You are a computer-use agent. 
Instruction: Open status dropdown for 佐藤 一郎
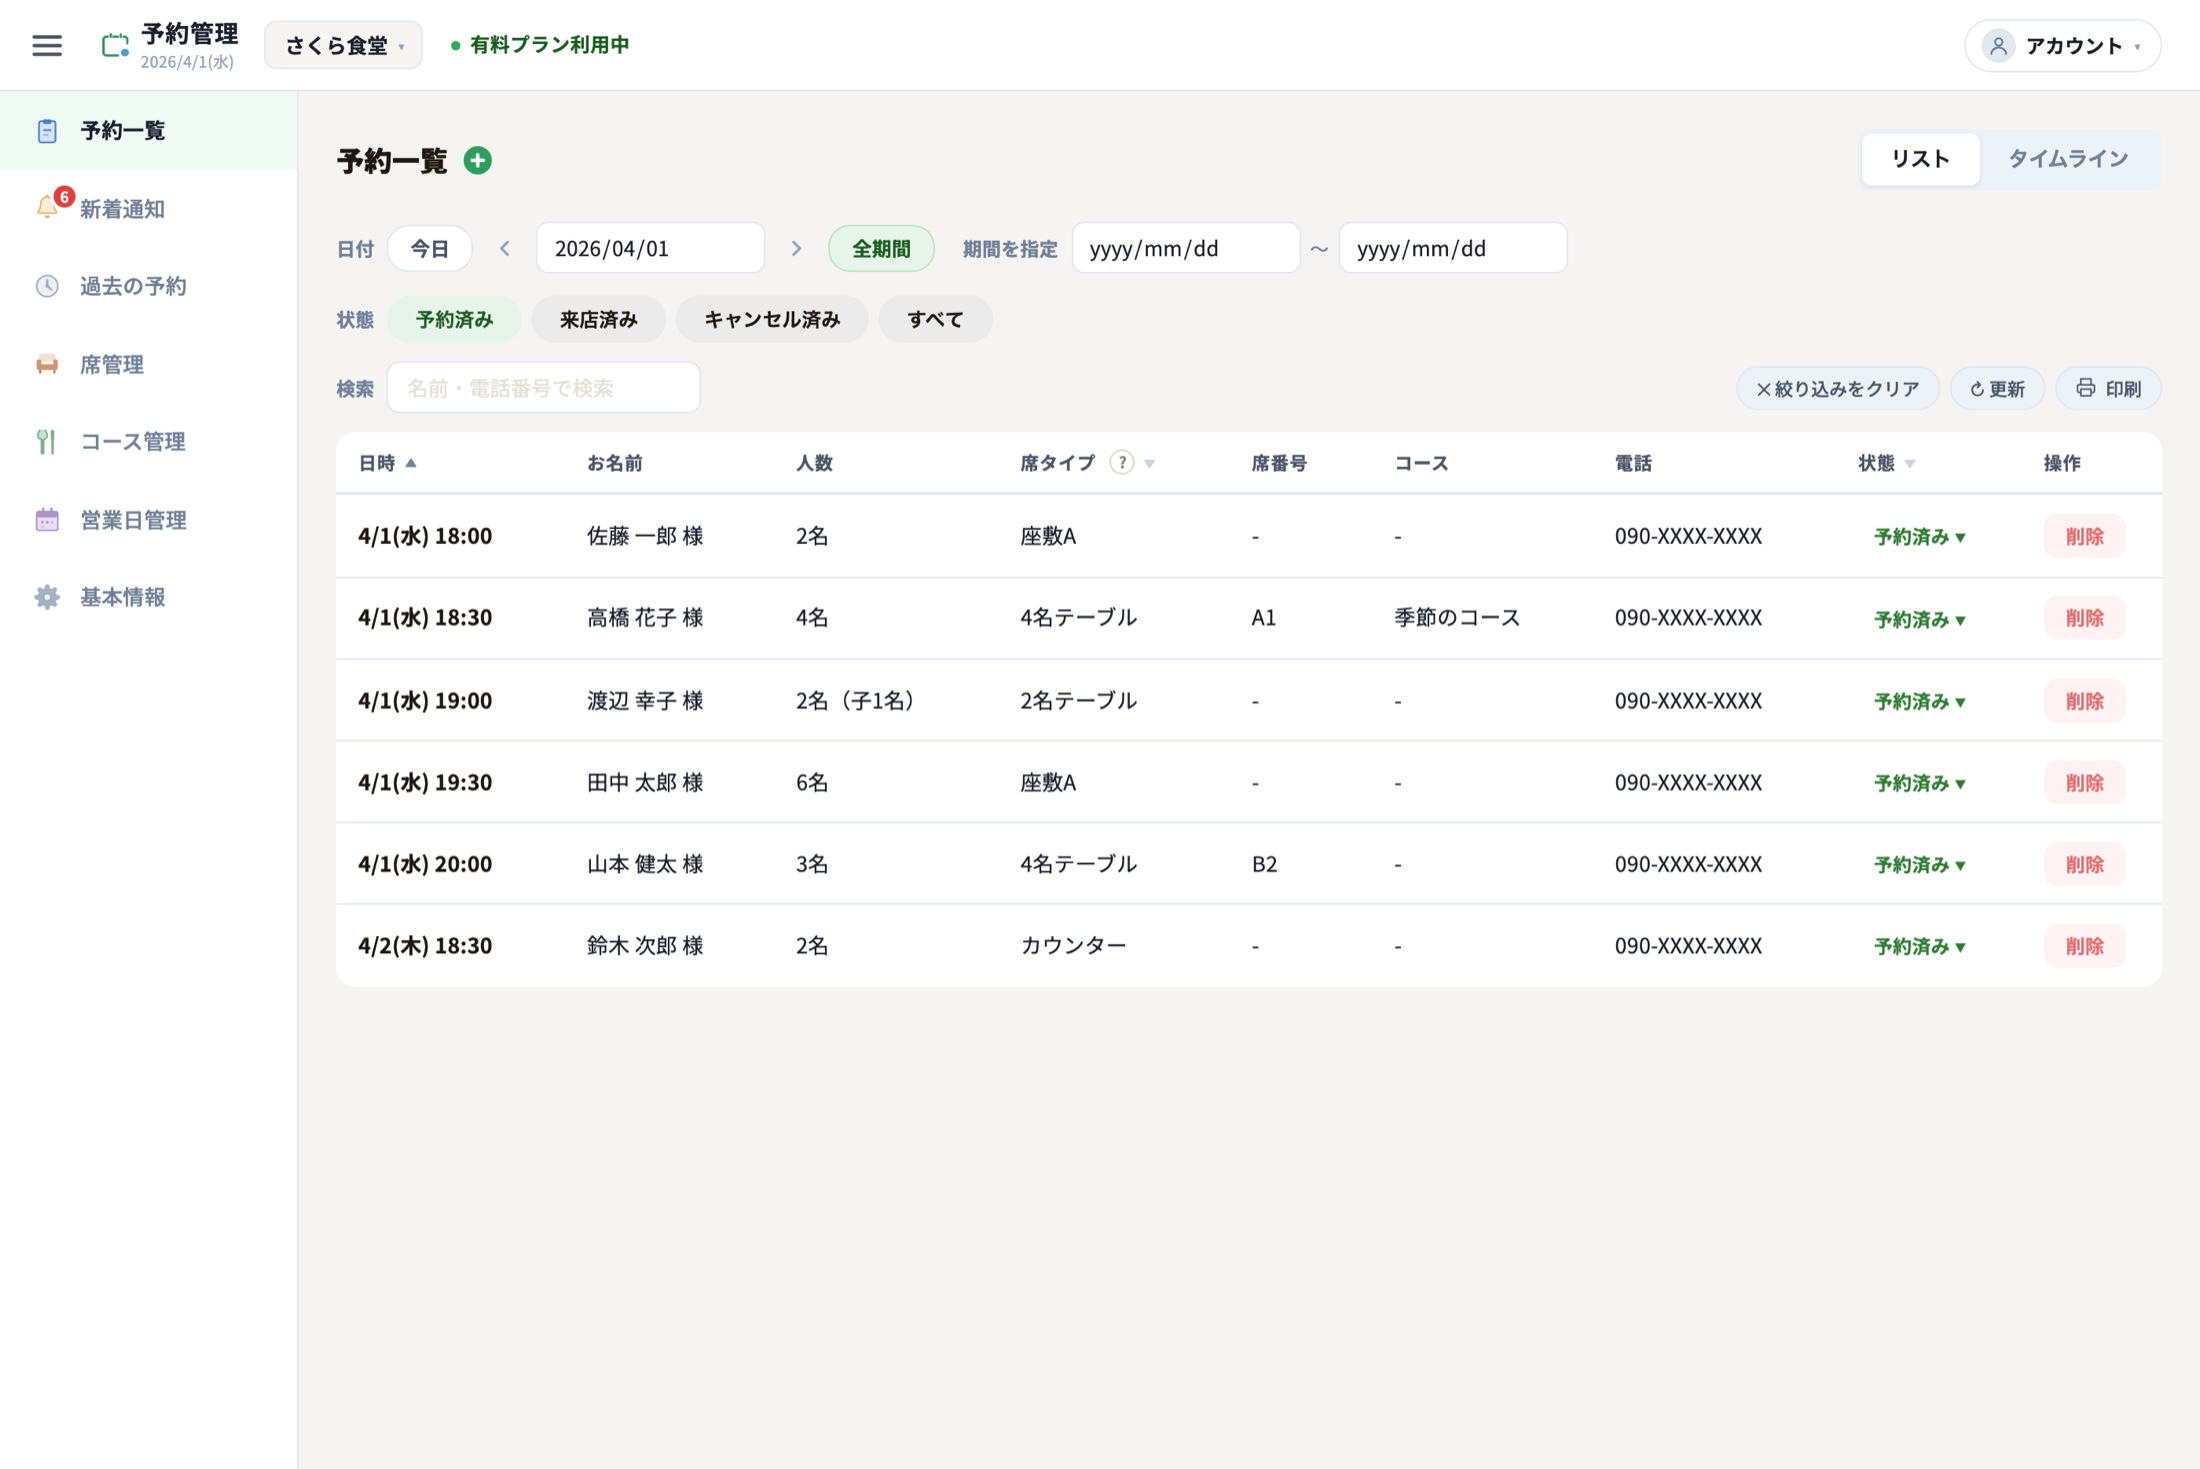(1920, 537)
